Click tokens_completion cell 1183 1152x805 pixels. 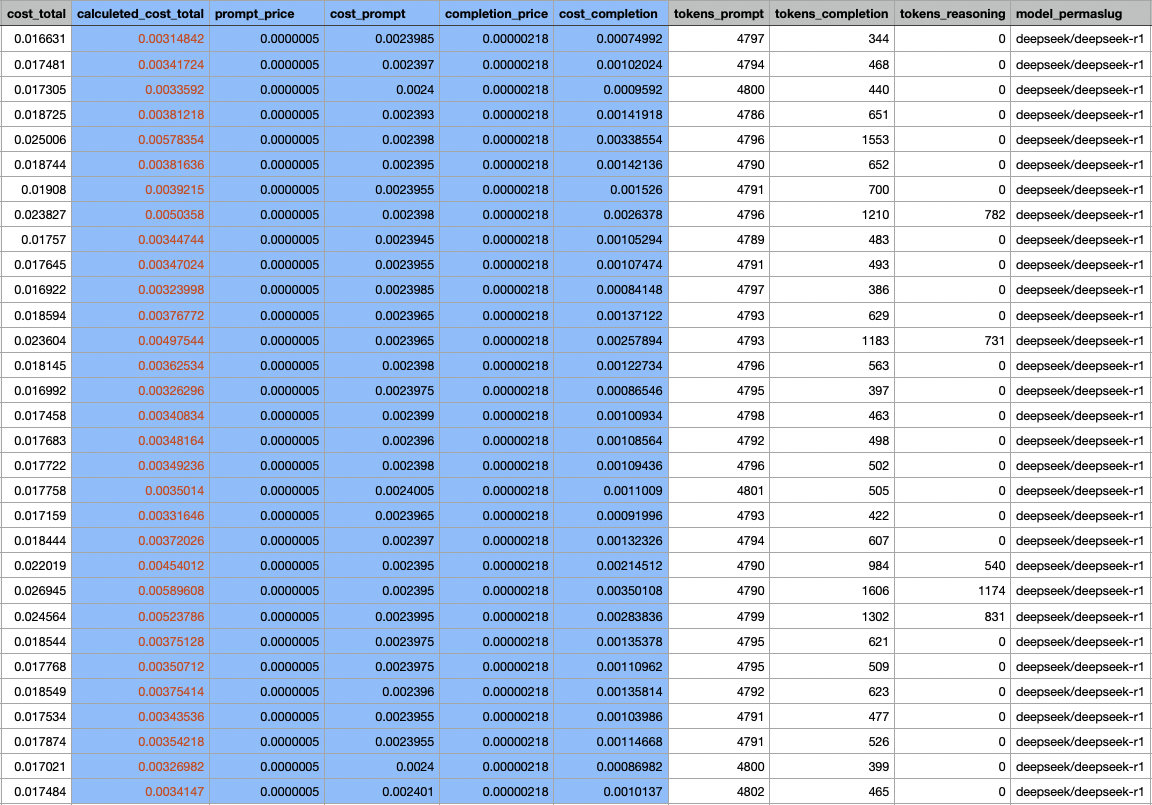[832, 341]
